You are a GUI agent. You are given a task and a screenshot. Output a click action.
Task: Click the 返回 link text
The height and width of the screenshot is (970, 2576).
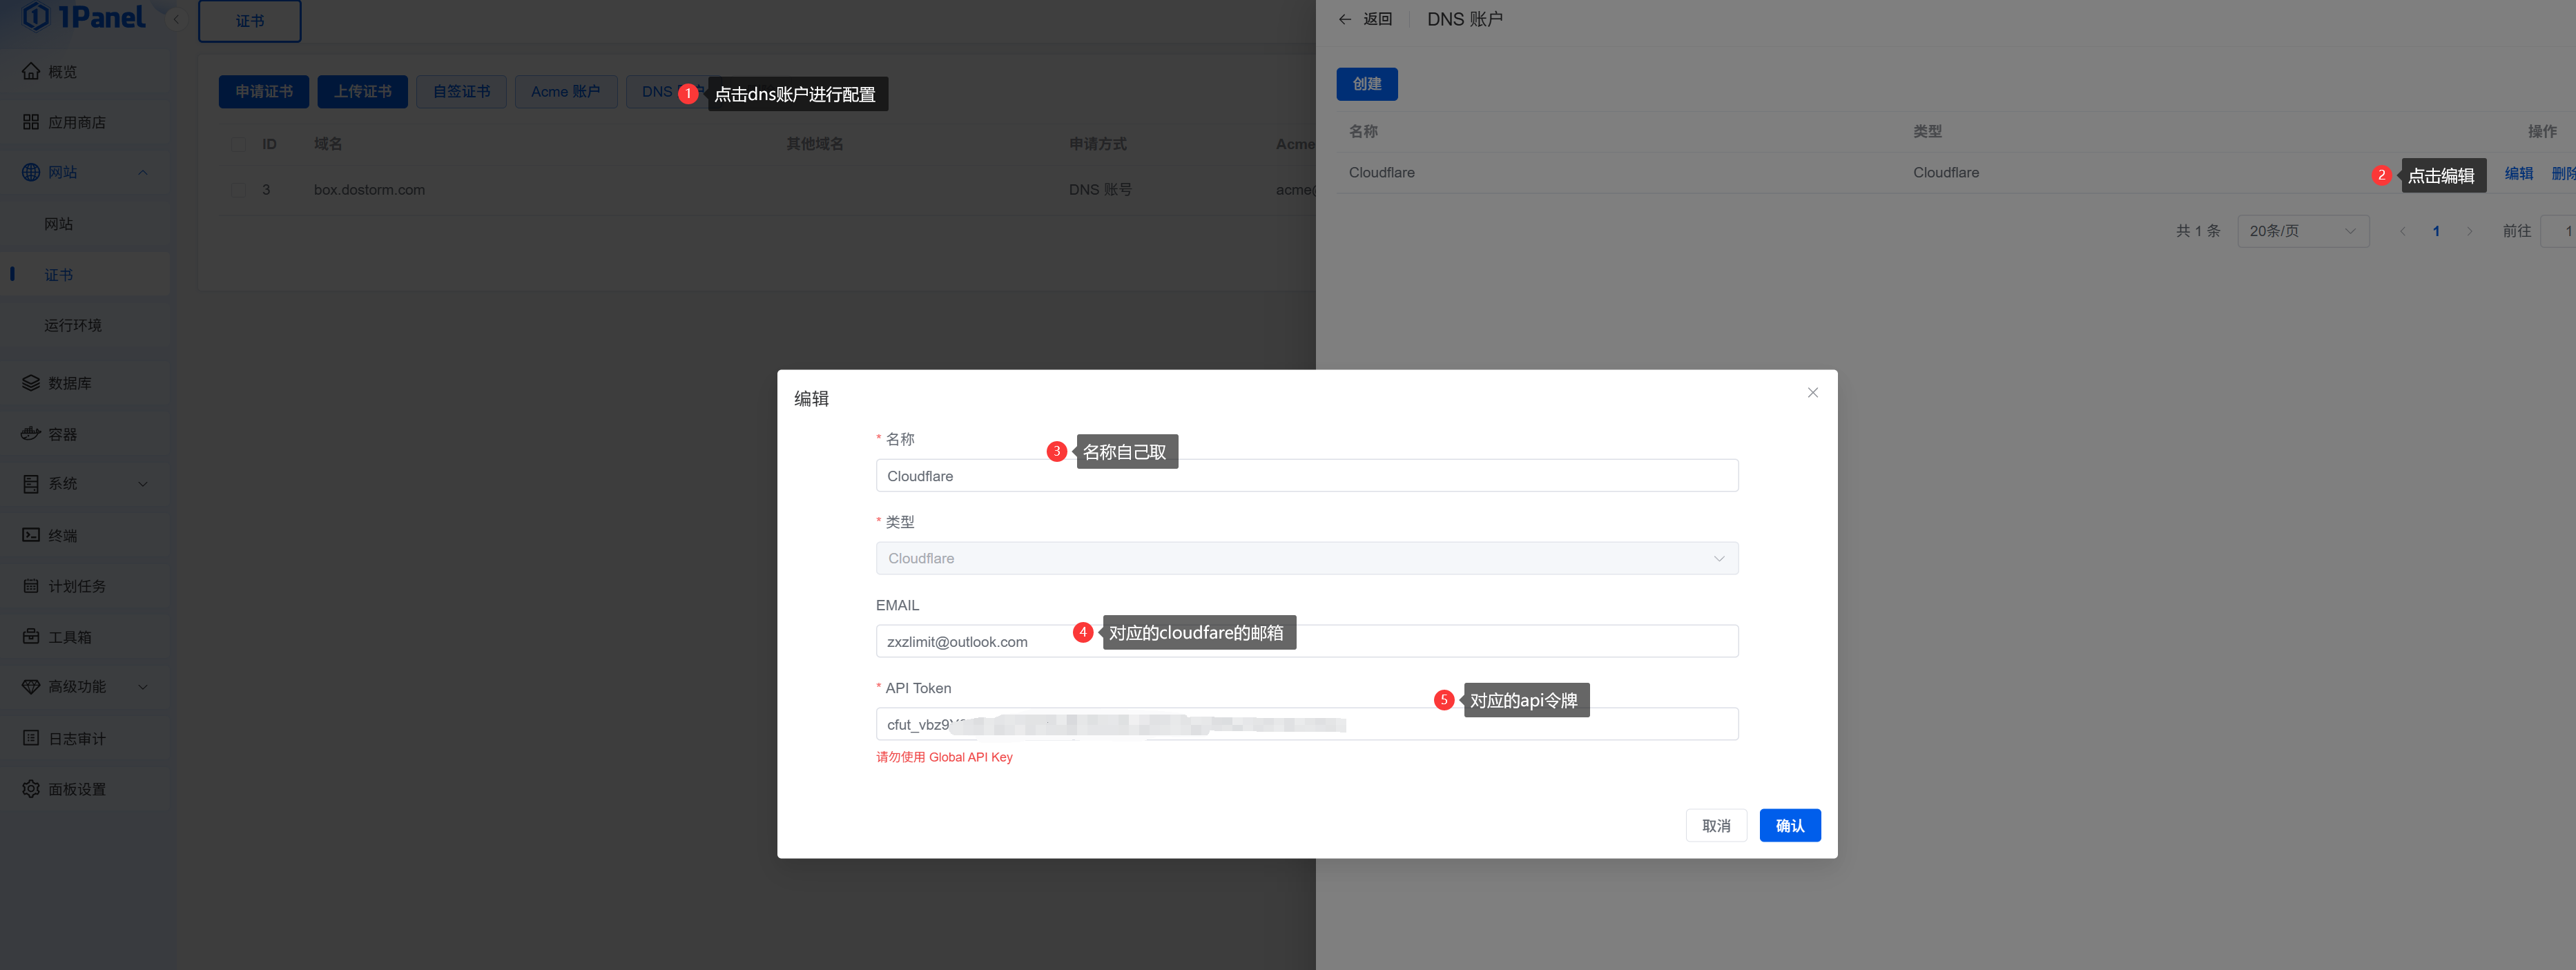click(1377, 19)
